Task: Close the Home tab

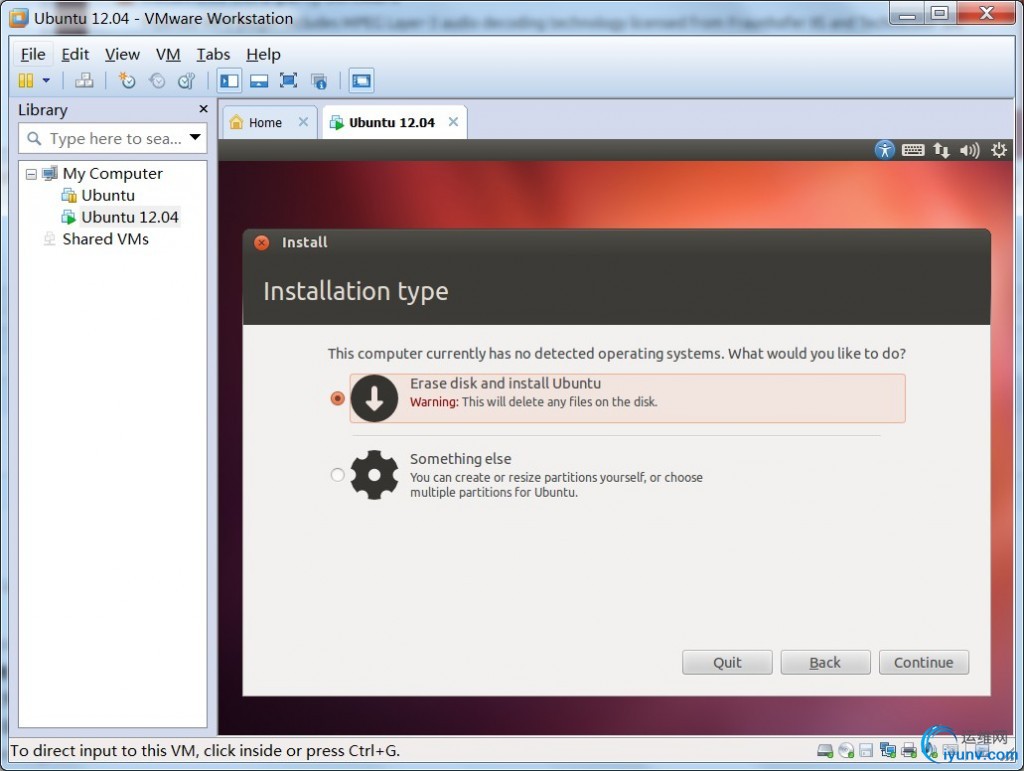Action: pyautogui.click(x=303, y=122)
